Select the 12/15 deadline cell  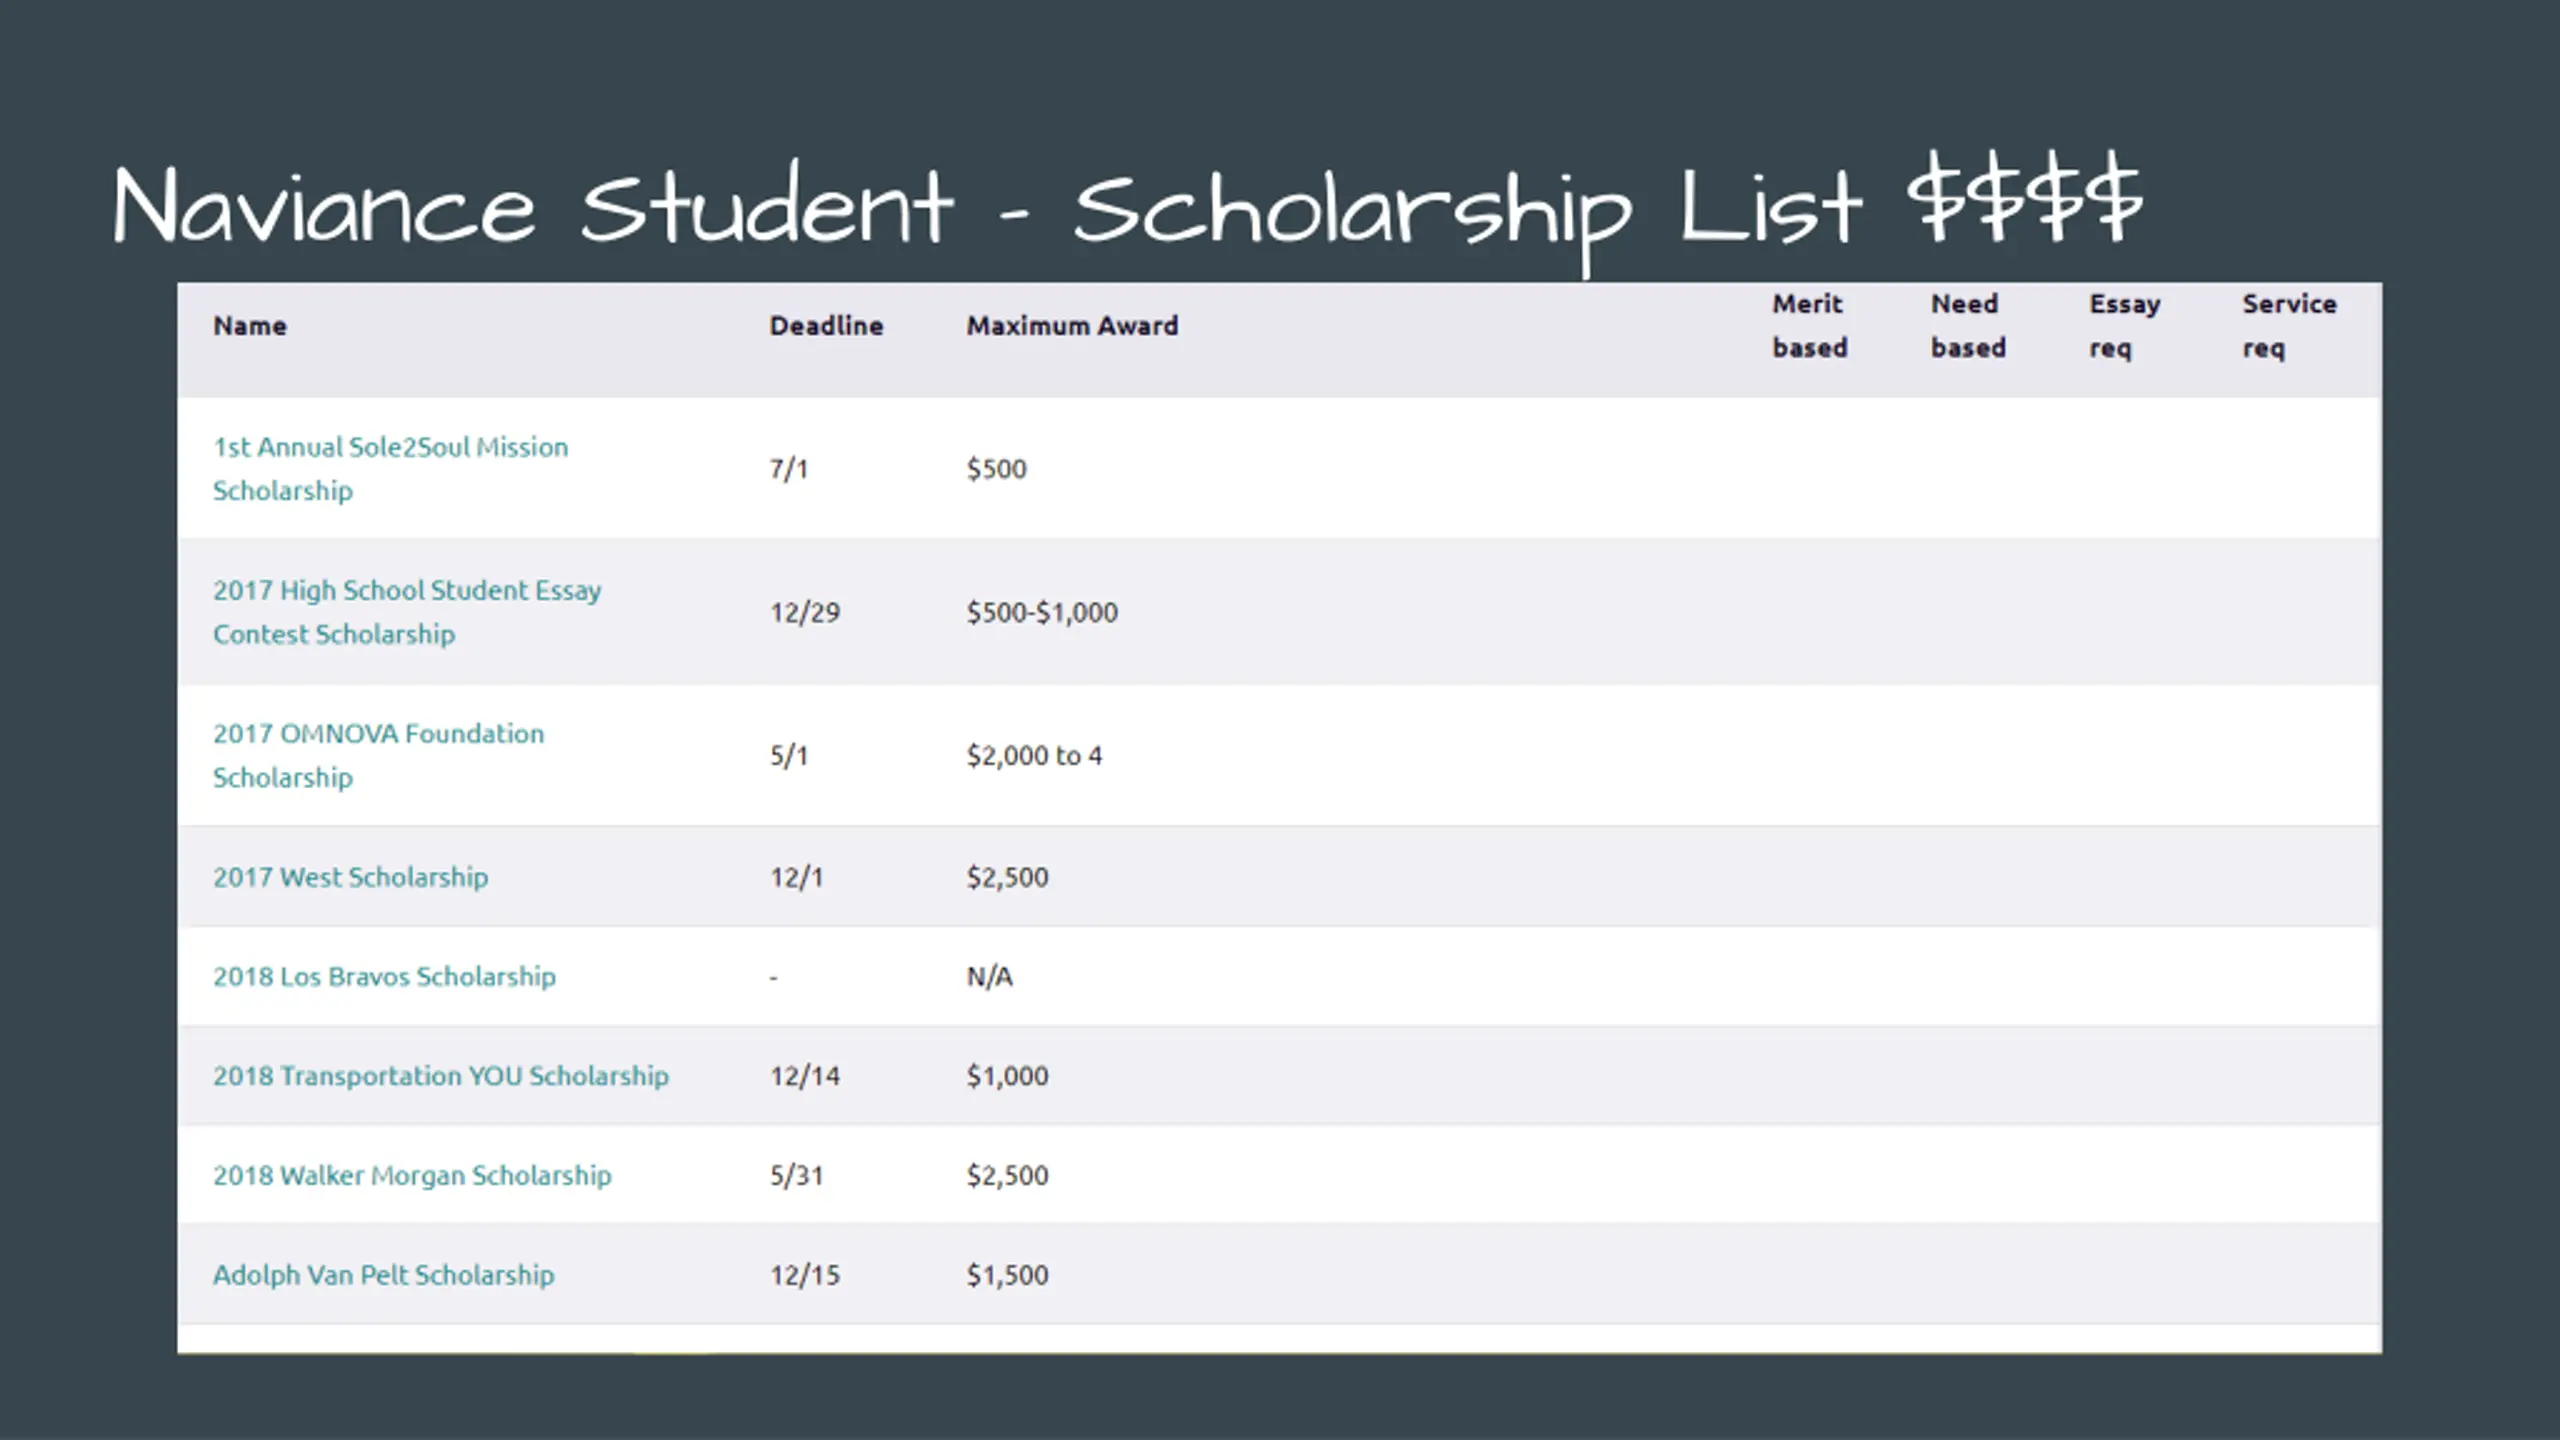pyautogui.click(x=804, y=1275)
